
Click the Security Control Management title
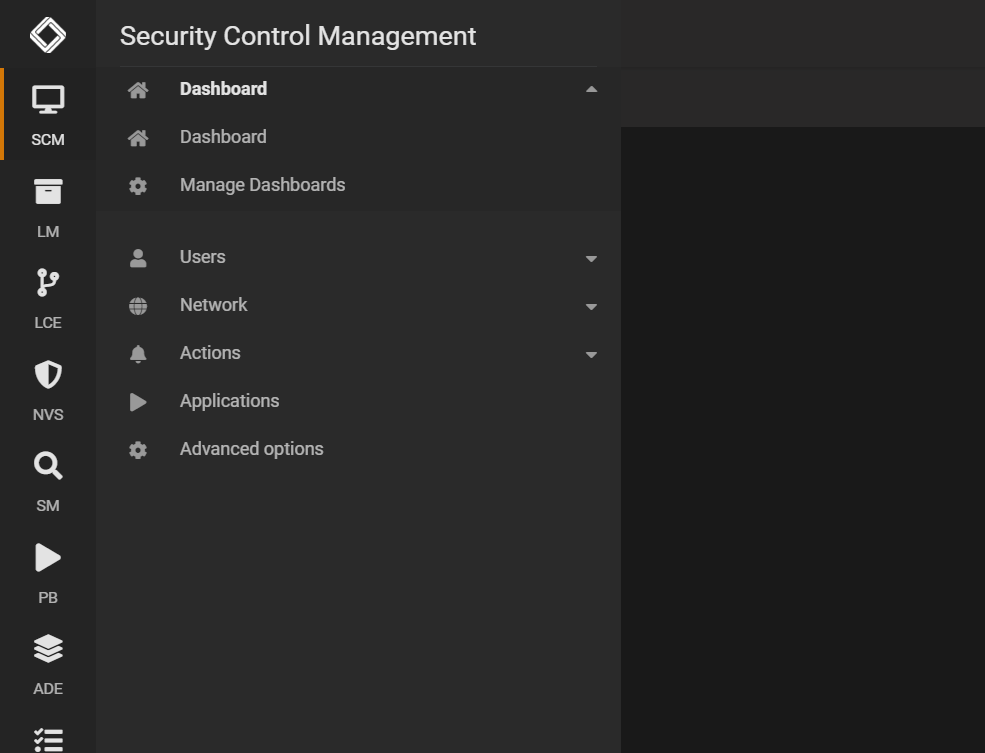click(298, 36)
